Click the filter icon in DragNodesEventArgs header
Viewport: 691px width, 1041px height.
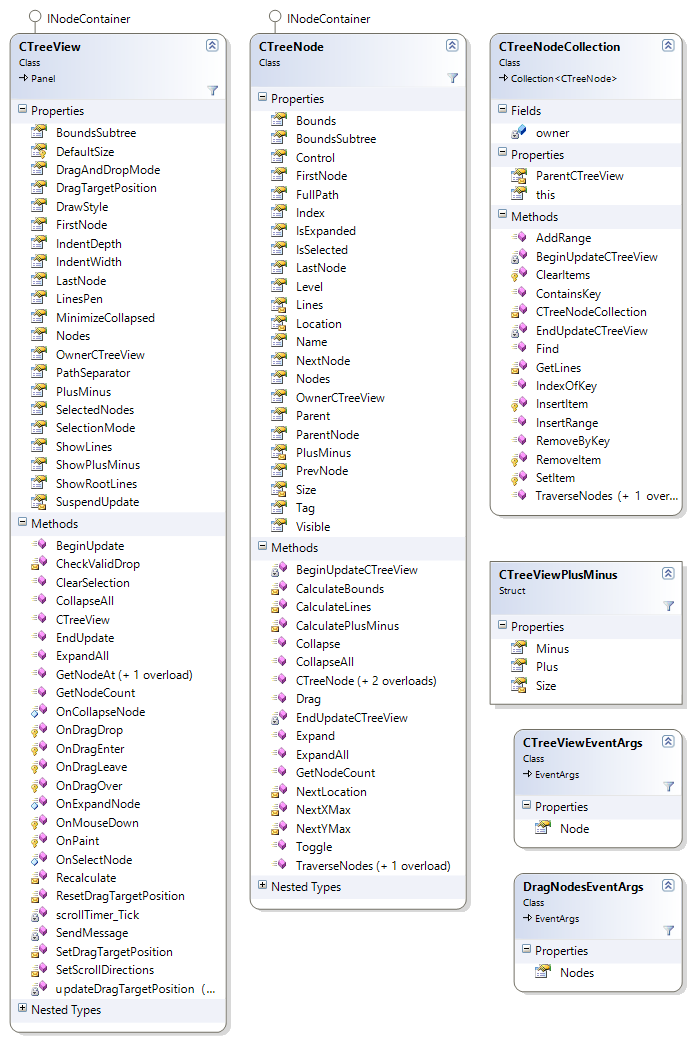(668, 931)
